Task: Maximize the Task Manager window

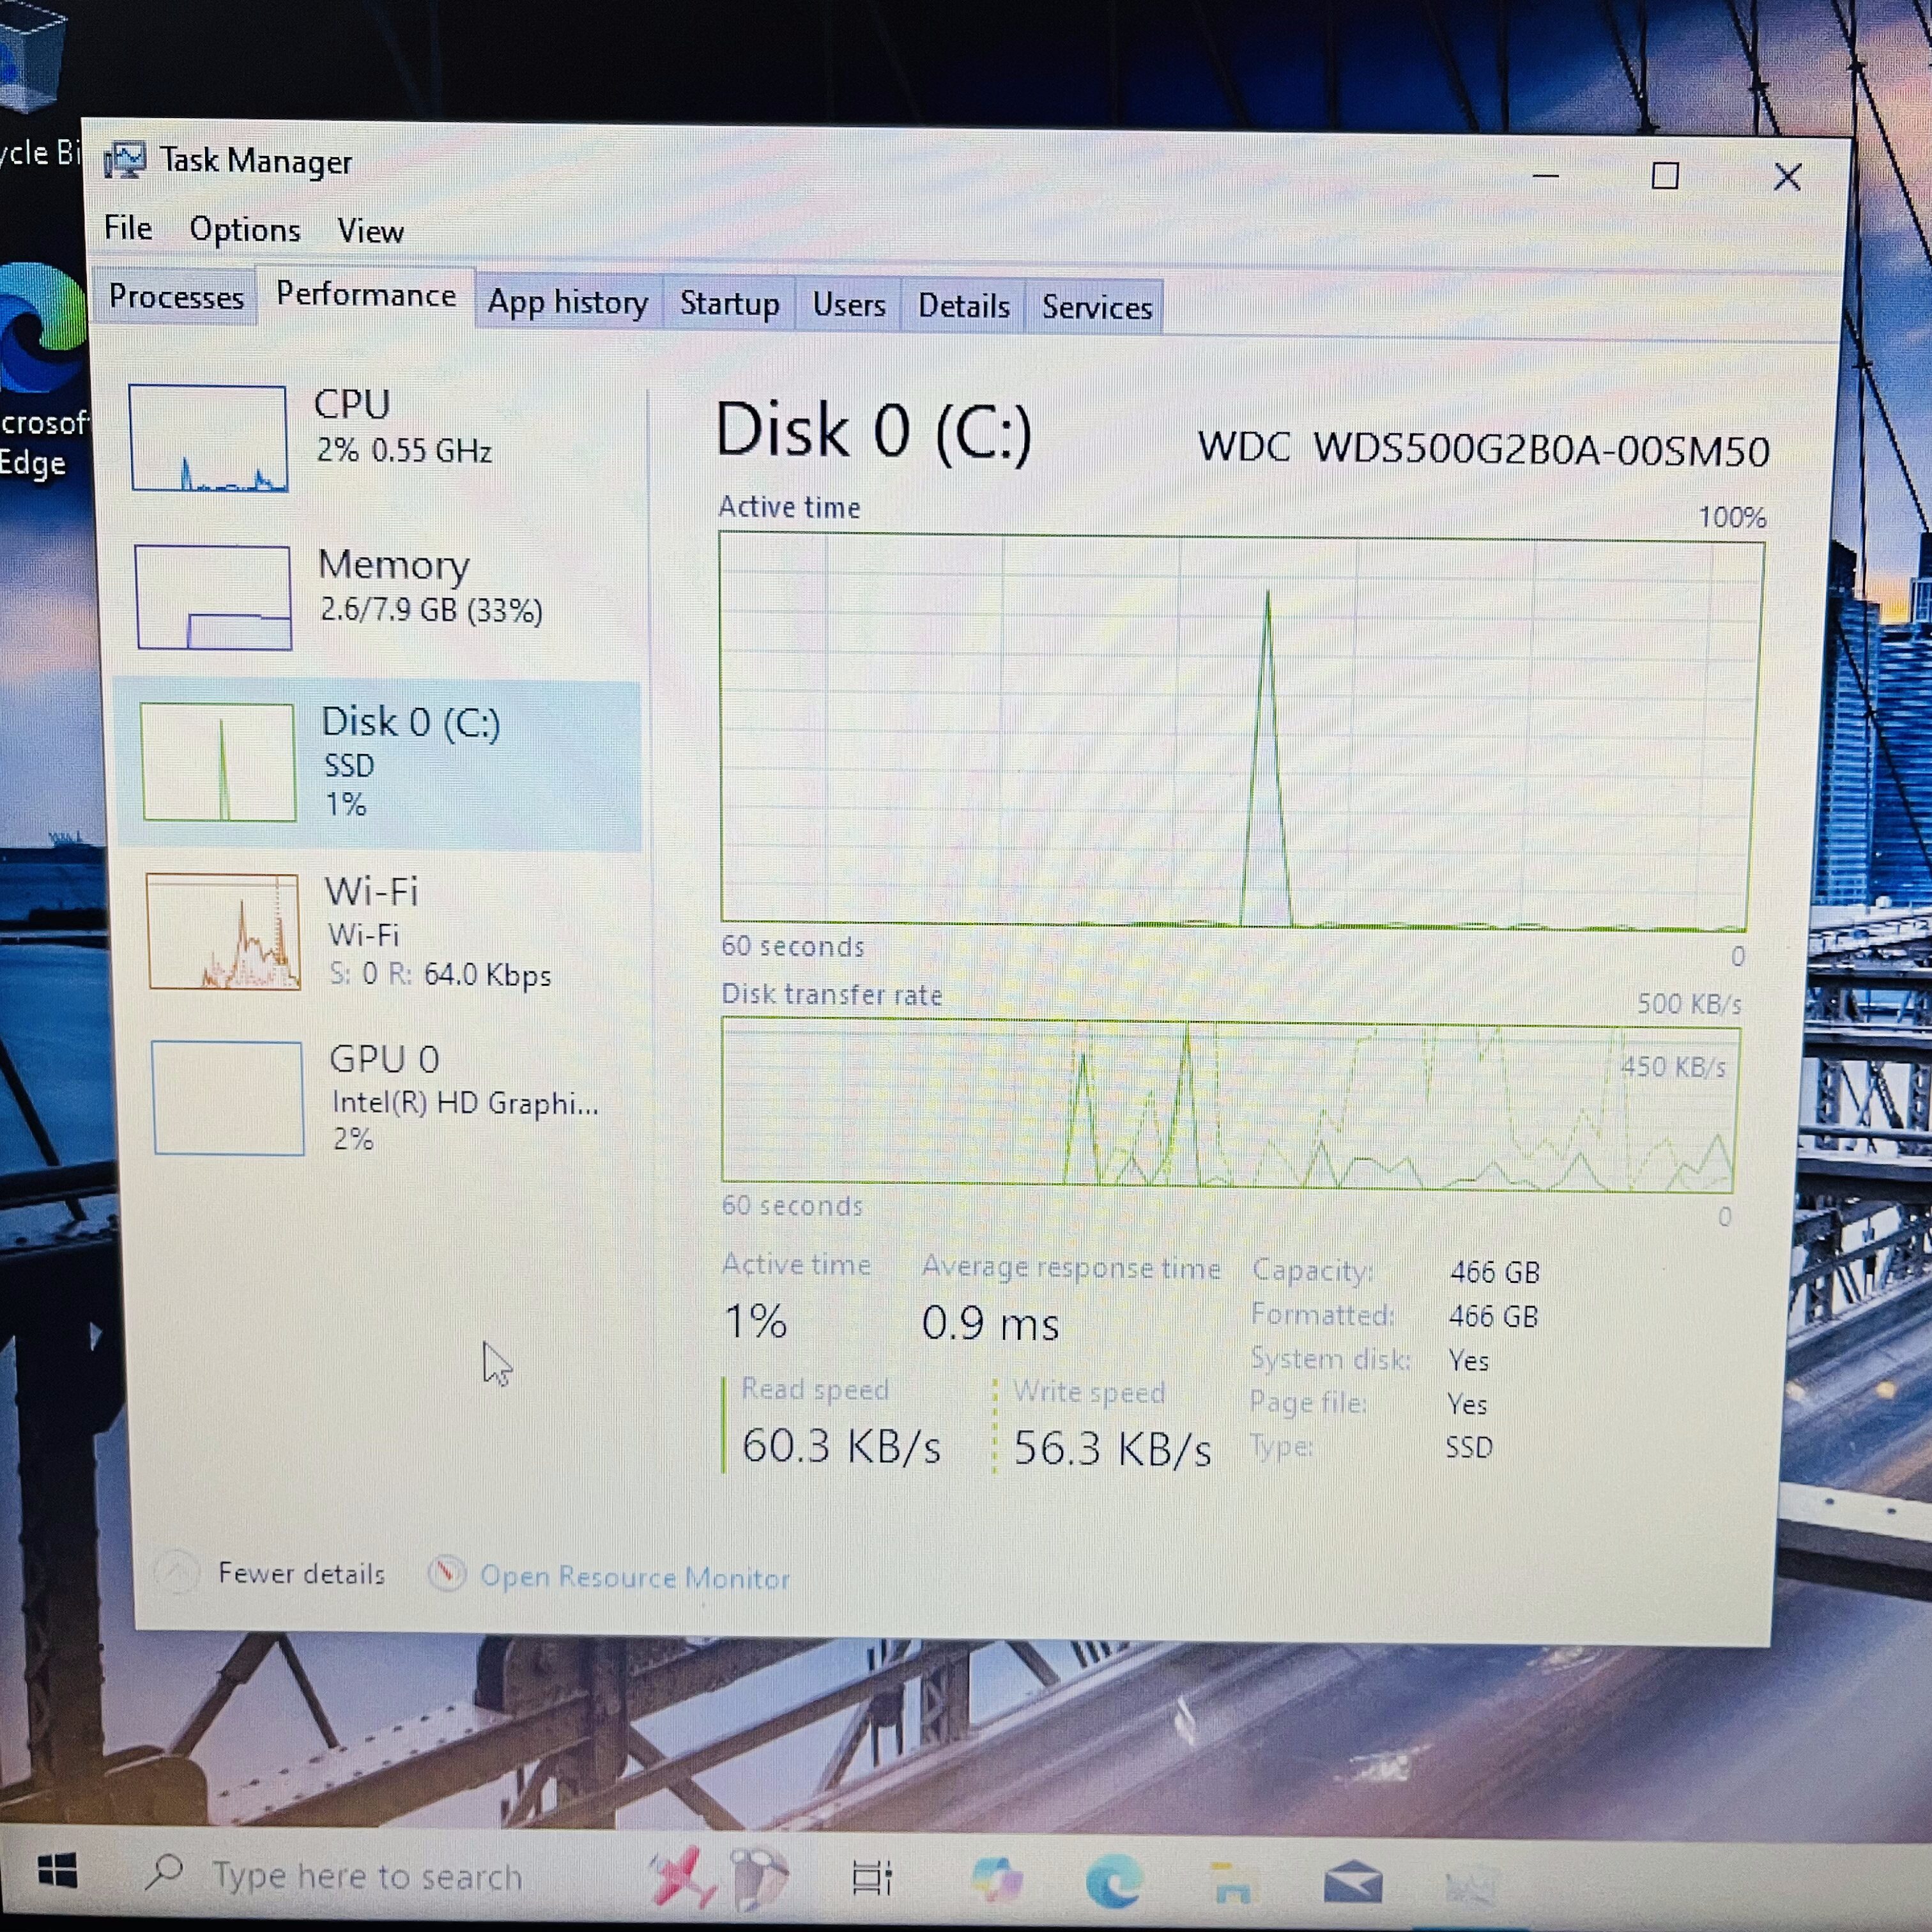Action: (x=1665, y=176)
